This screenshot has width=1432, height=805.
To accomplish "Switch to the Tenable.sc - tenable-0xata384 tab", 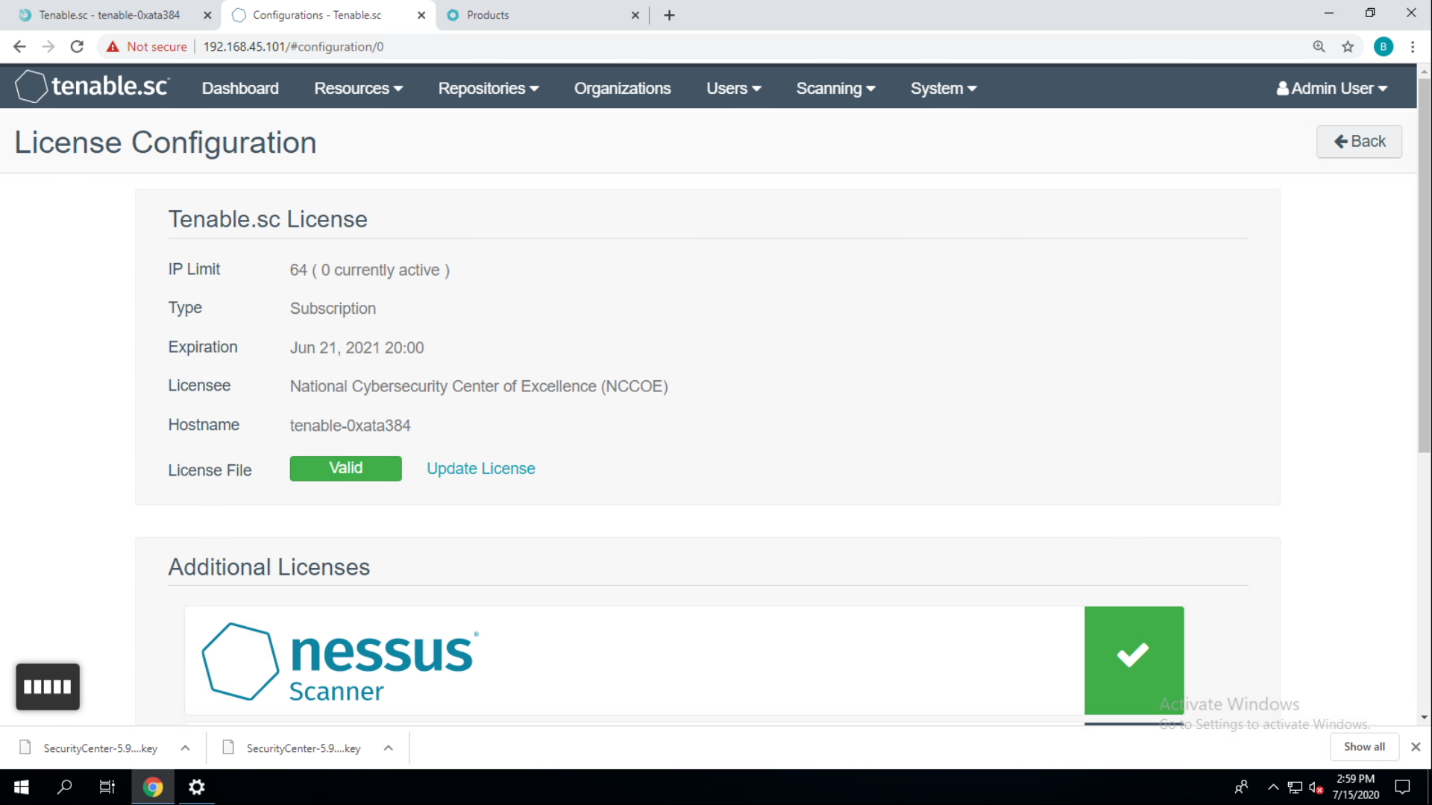I will pyautogui.click(x=109, y=15).
